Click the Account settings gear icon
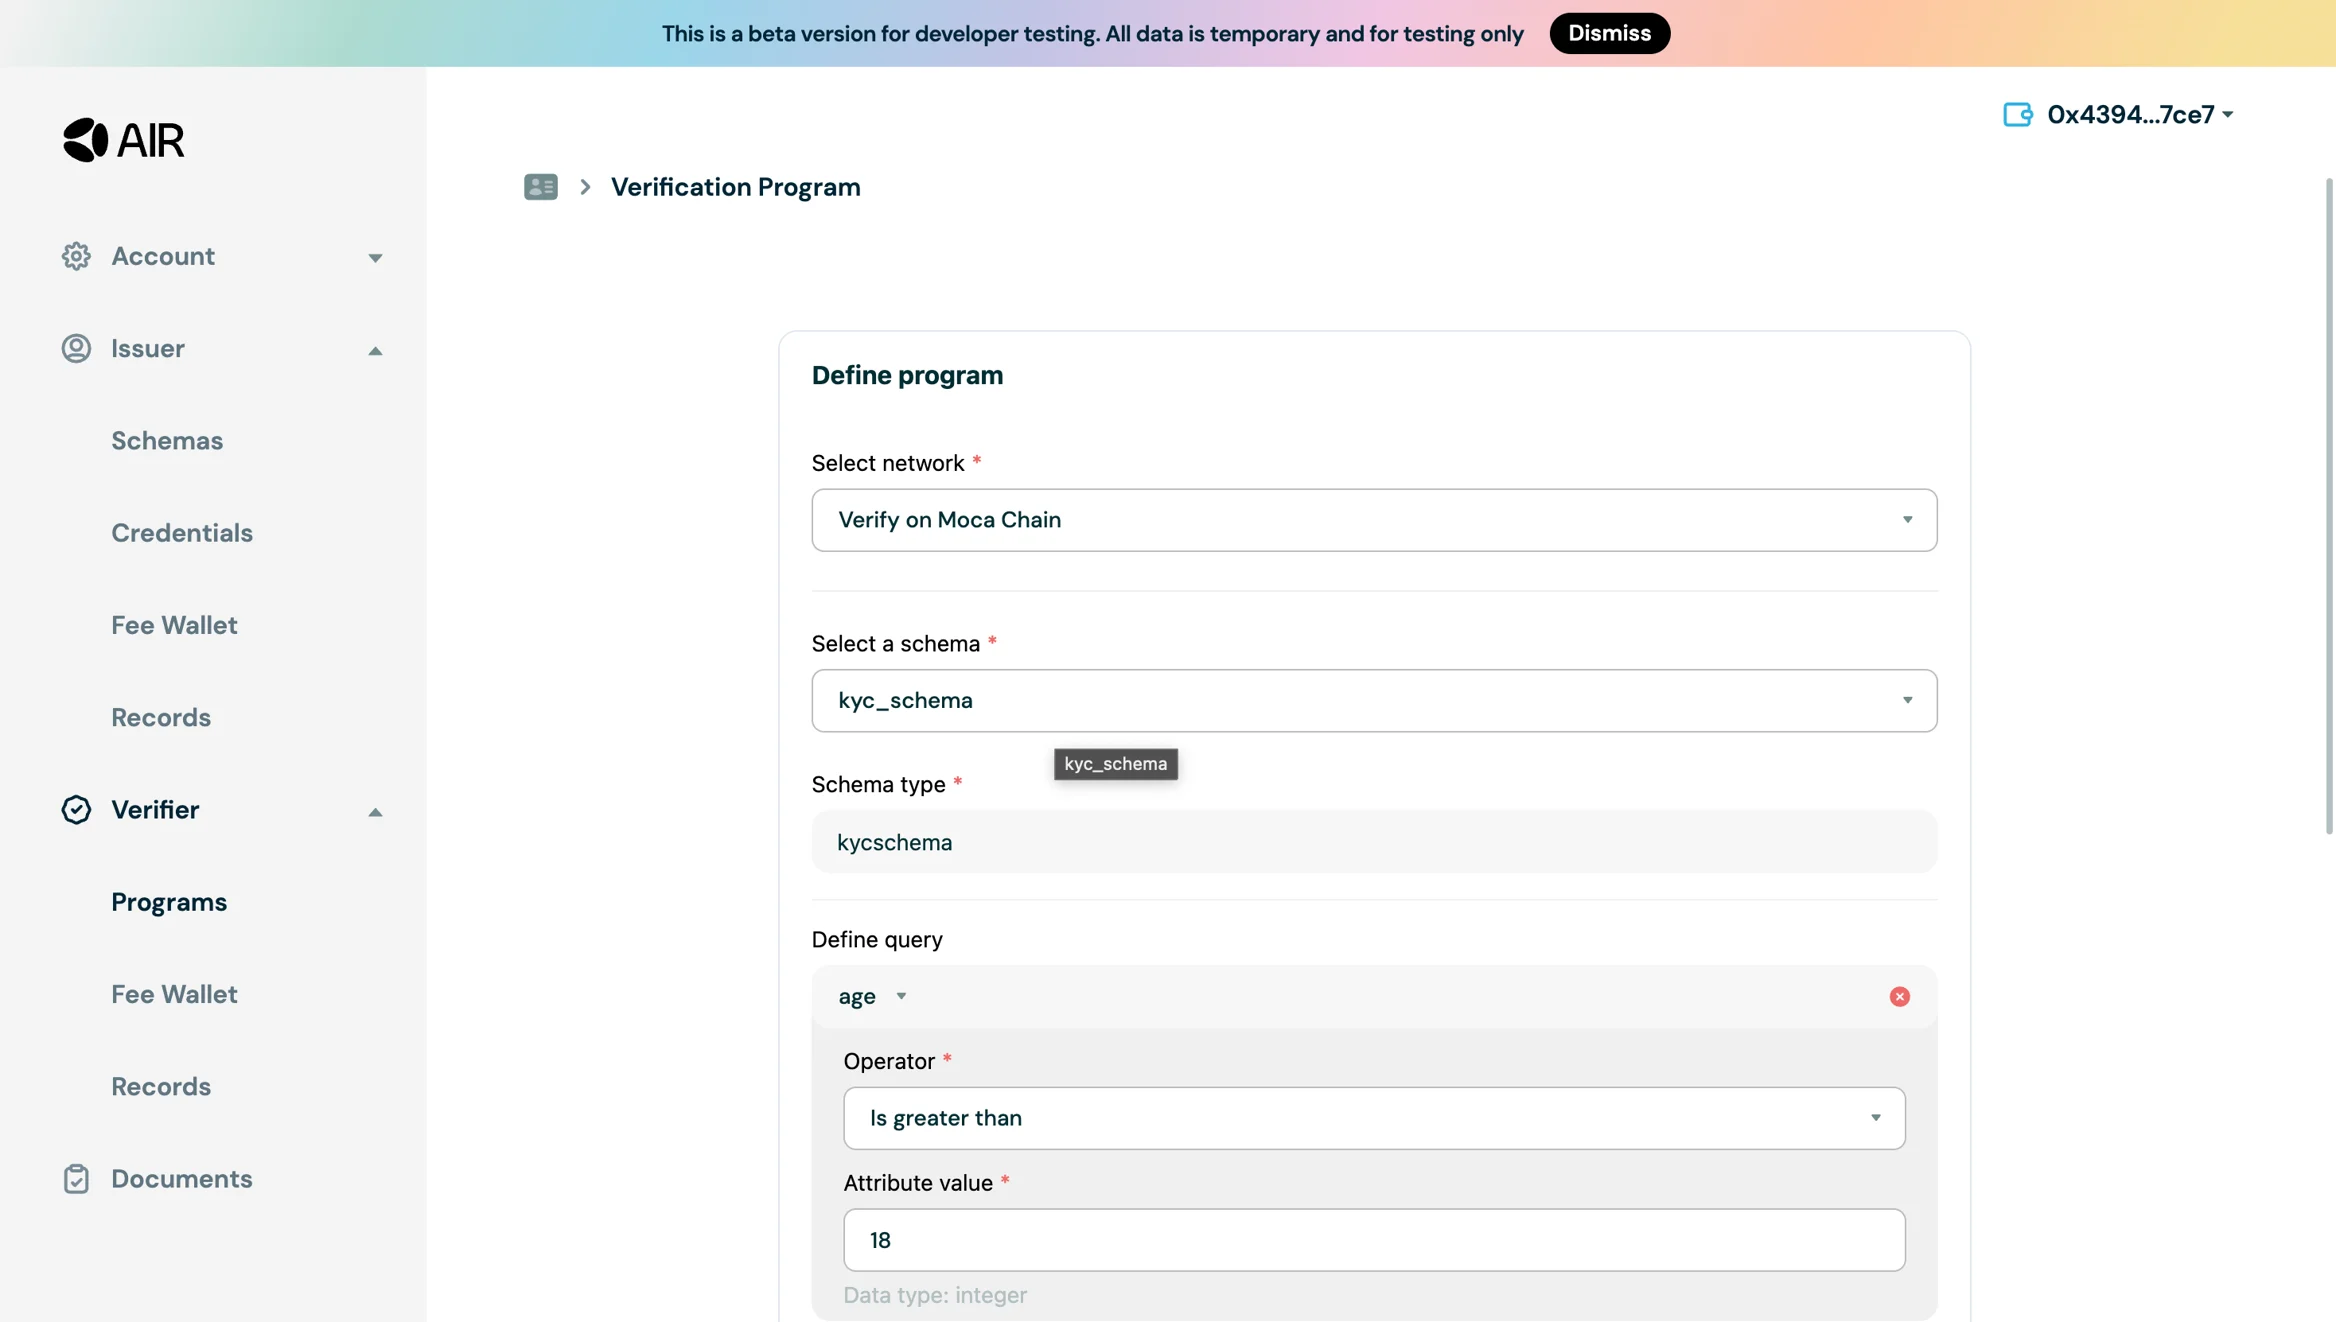Screen dimensions: 2336x1322 pyautogui.click(x=76, y=256)
